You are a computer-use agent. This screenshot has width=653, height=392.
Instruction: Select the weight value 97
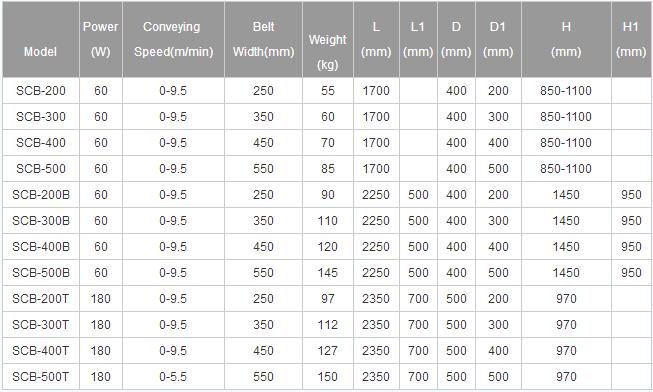328,299
